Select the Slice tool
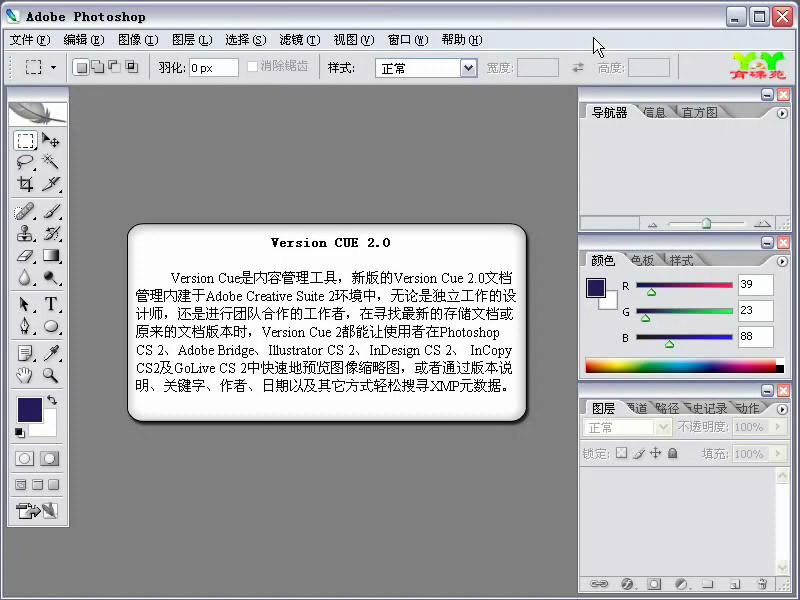The height and width of the screenshot is (600, 800). pyautogui.click(x=51, y=184)
